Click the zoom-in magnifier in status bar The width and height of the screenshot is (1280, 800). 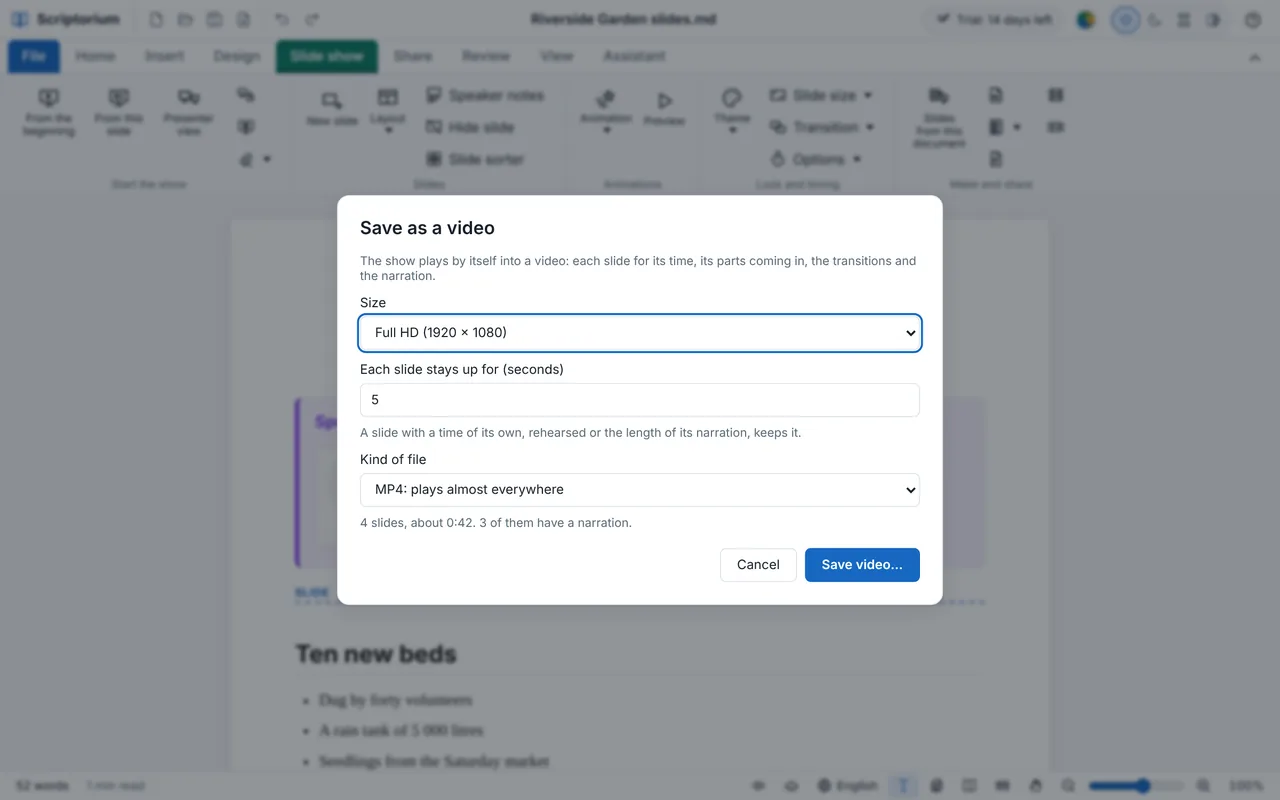tap(1203, 786)
